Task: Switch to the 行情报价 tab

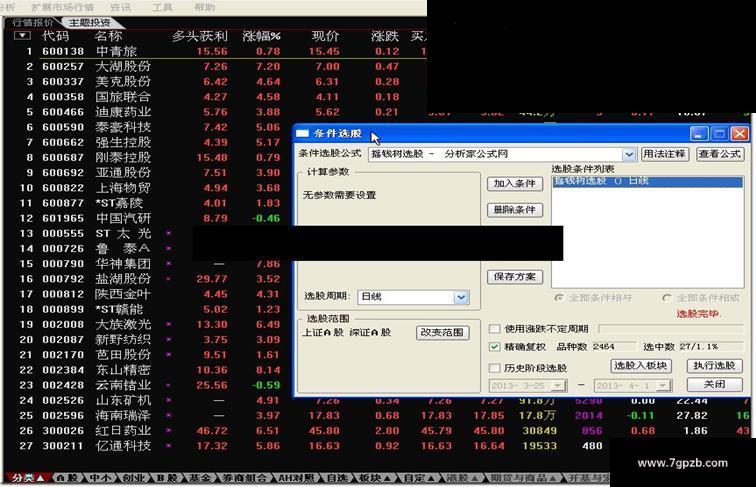Action: pyautogui.click(x=32, y=23)
